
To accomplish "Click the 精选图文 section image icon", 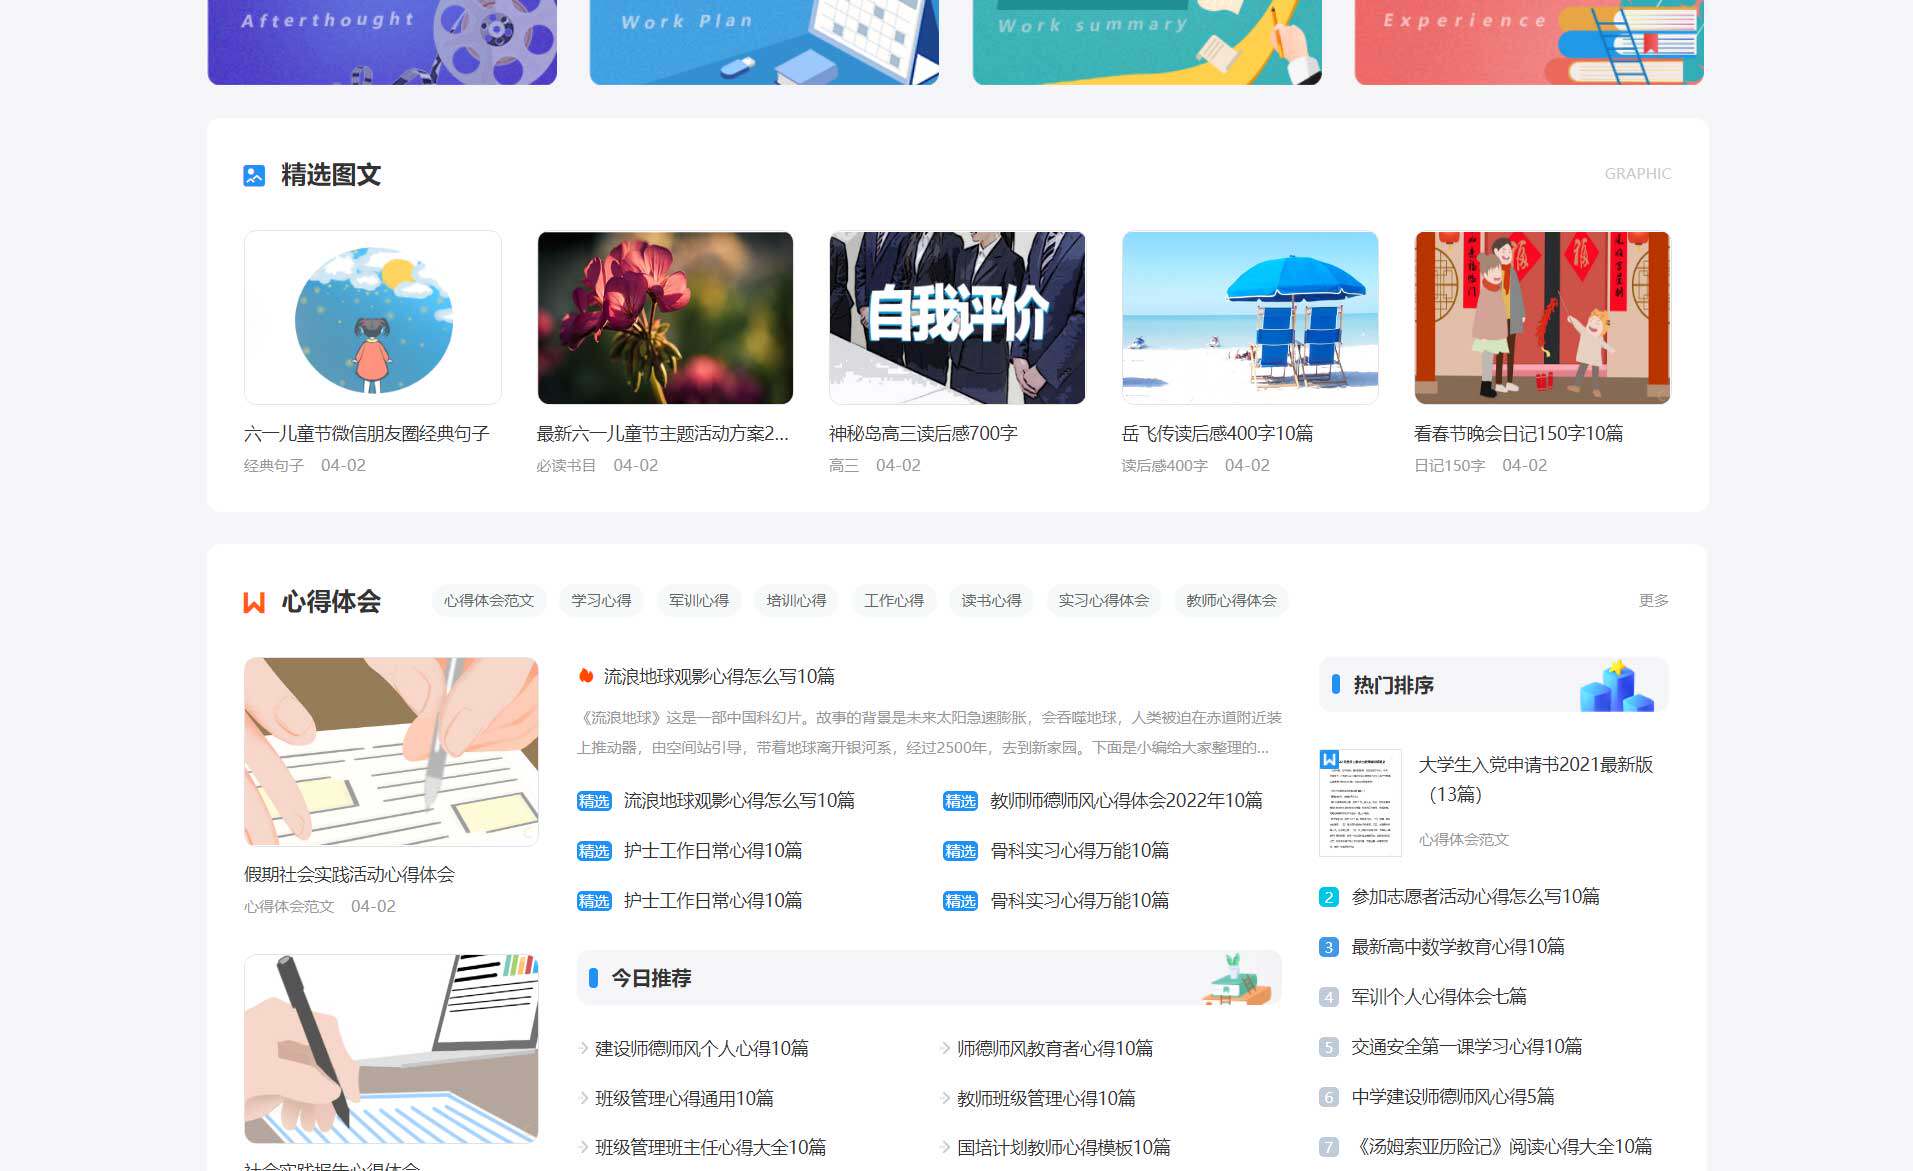I will tap(254, 174).
